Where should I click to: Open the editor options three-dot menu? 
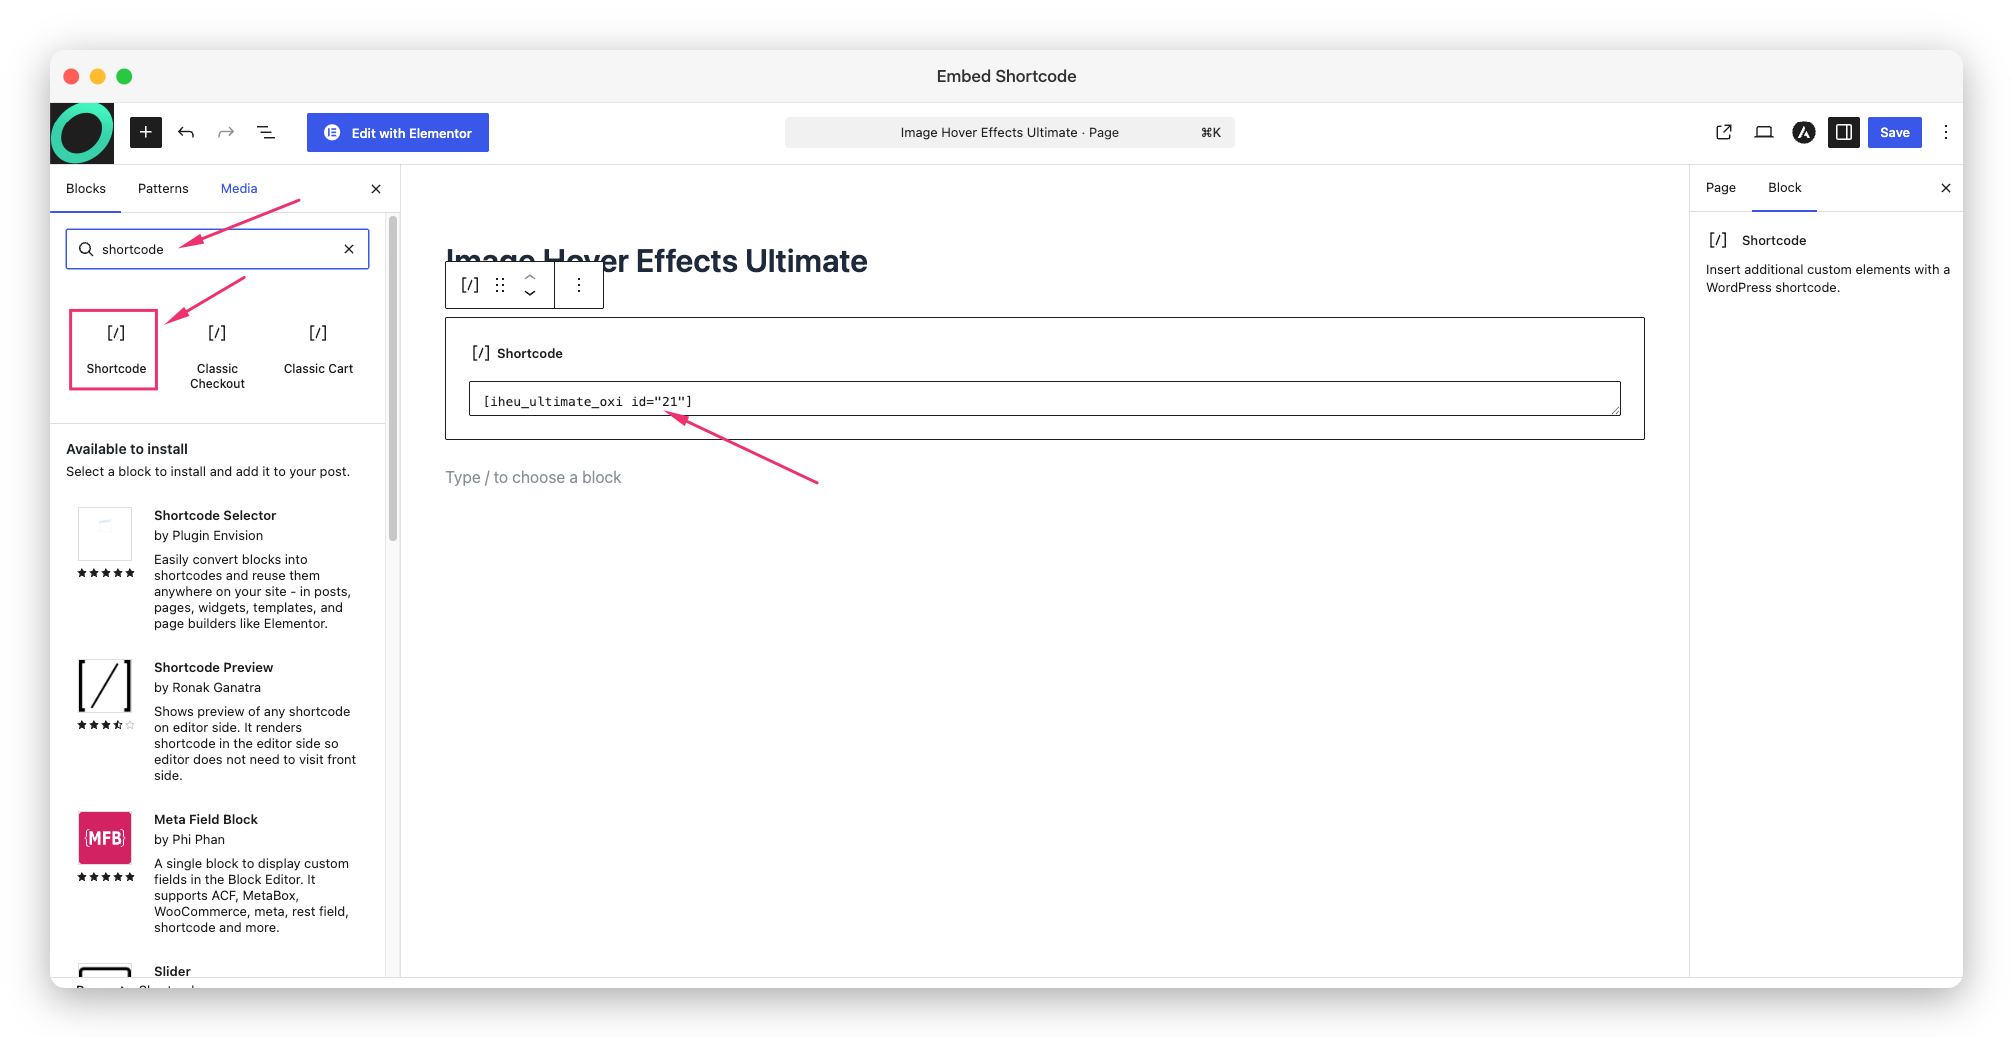1946,132
